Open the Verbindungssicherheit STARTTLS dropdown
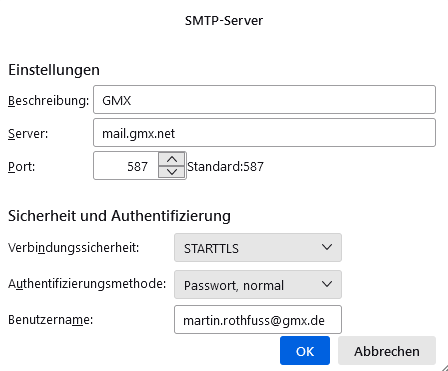The width and height of the screenshot is (448, 371). [x=258, y=248]
